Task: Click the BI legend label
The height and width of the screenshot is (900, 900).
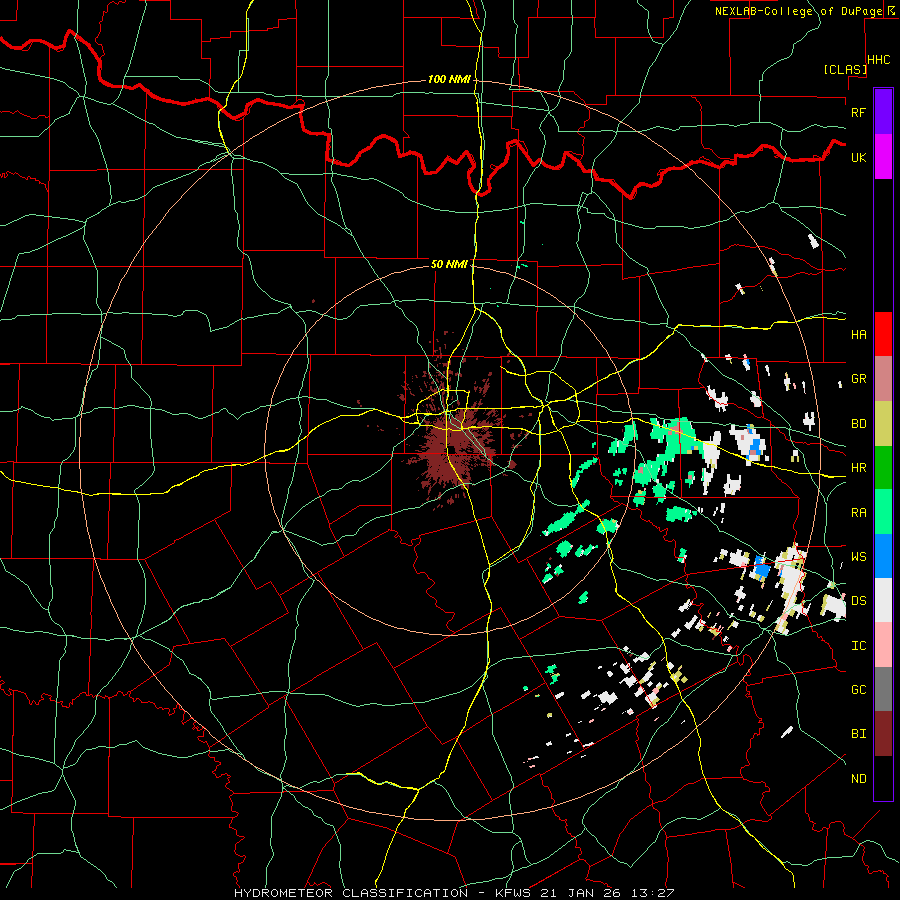Action: tap(858, 734)
